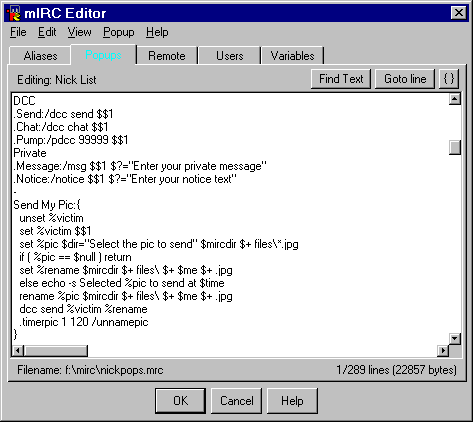Click the 'Editing: Nick List' label
This screenshot has height=422, width=473.
57,80
